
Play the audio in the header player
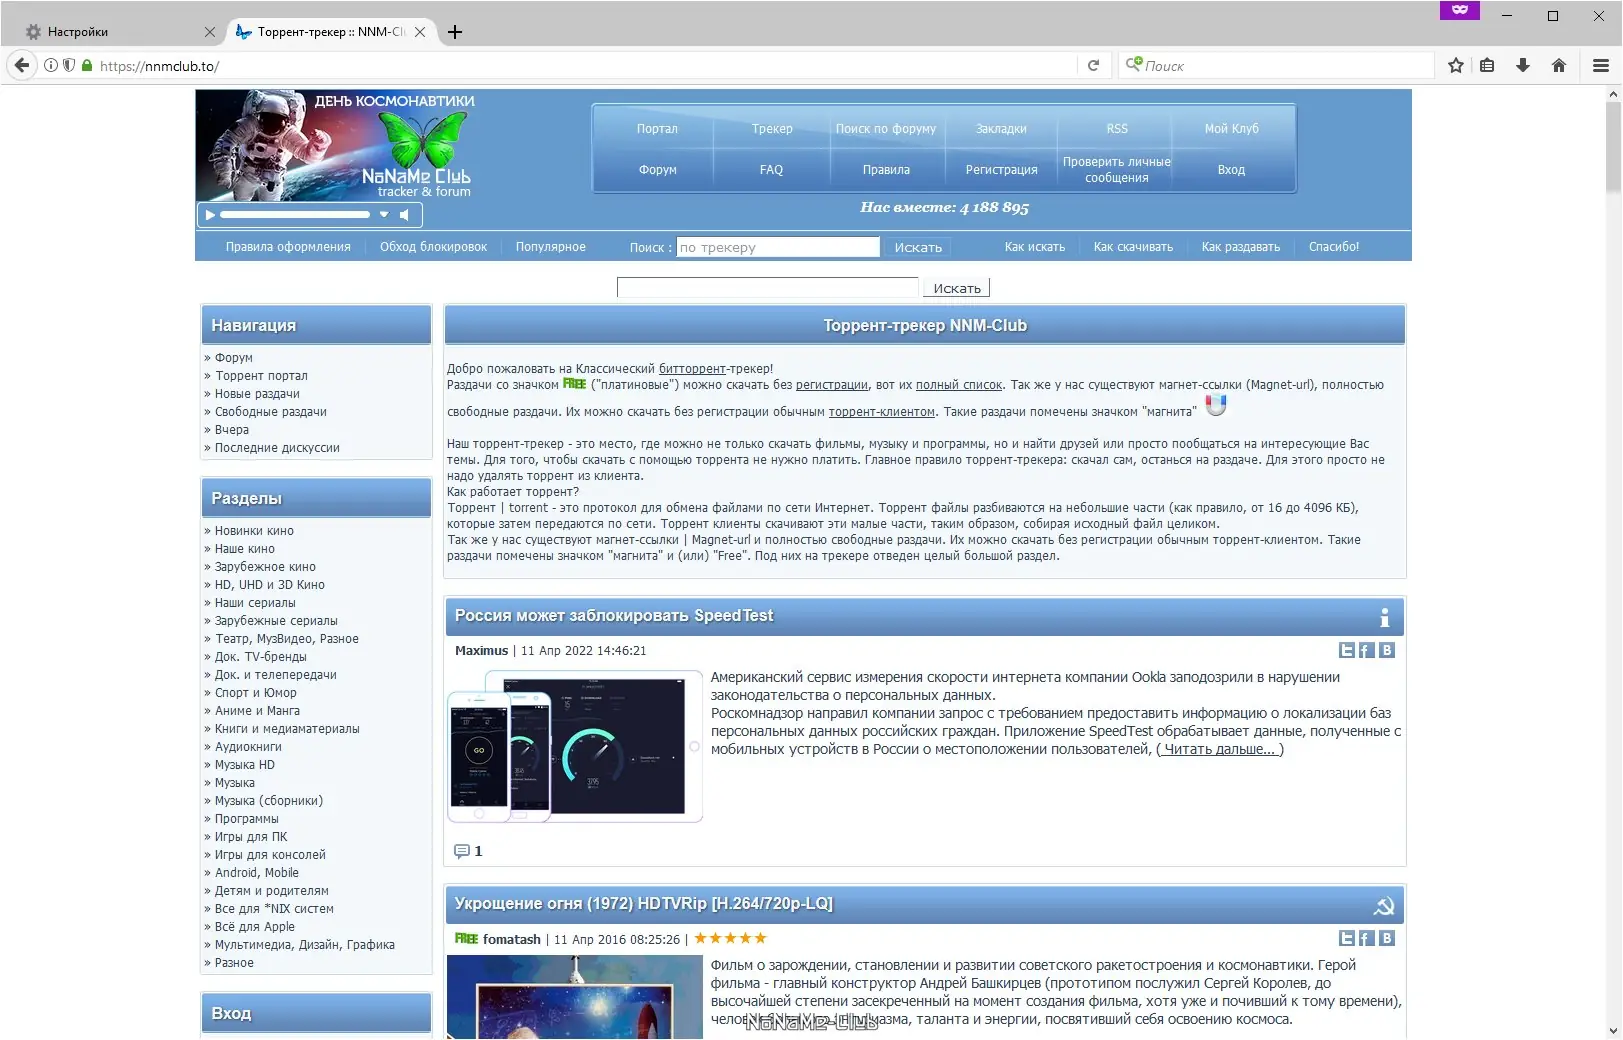(210, 215)
